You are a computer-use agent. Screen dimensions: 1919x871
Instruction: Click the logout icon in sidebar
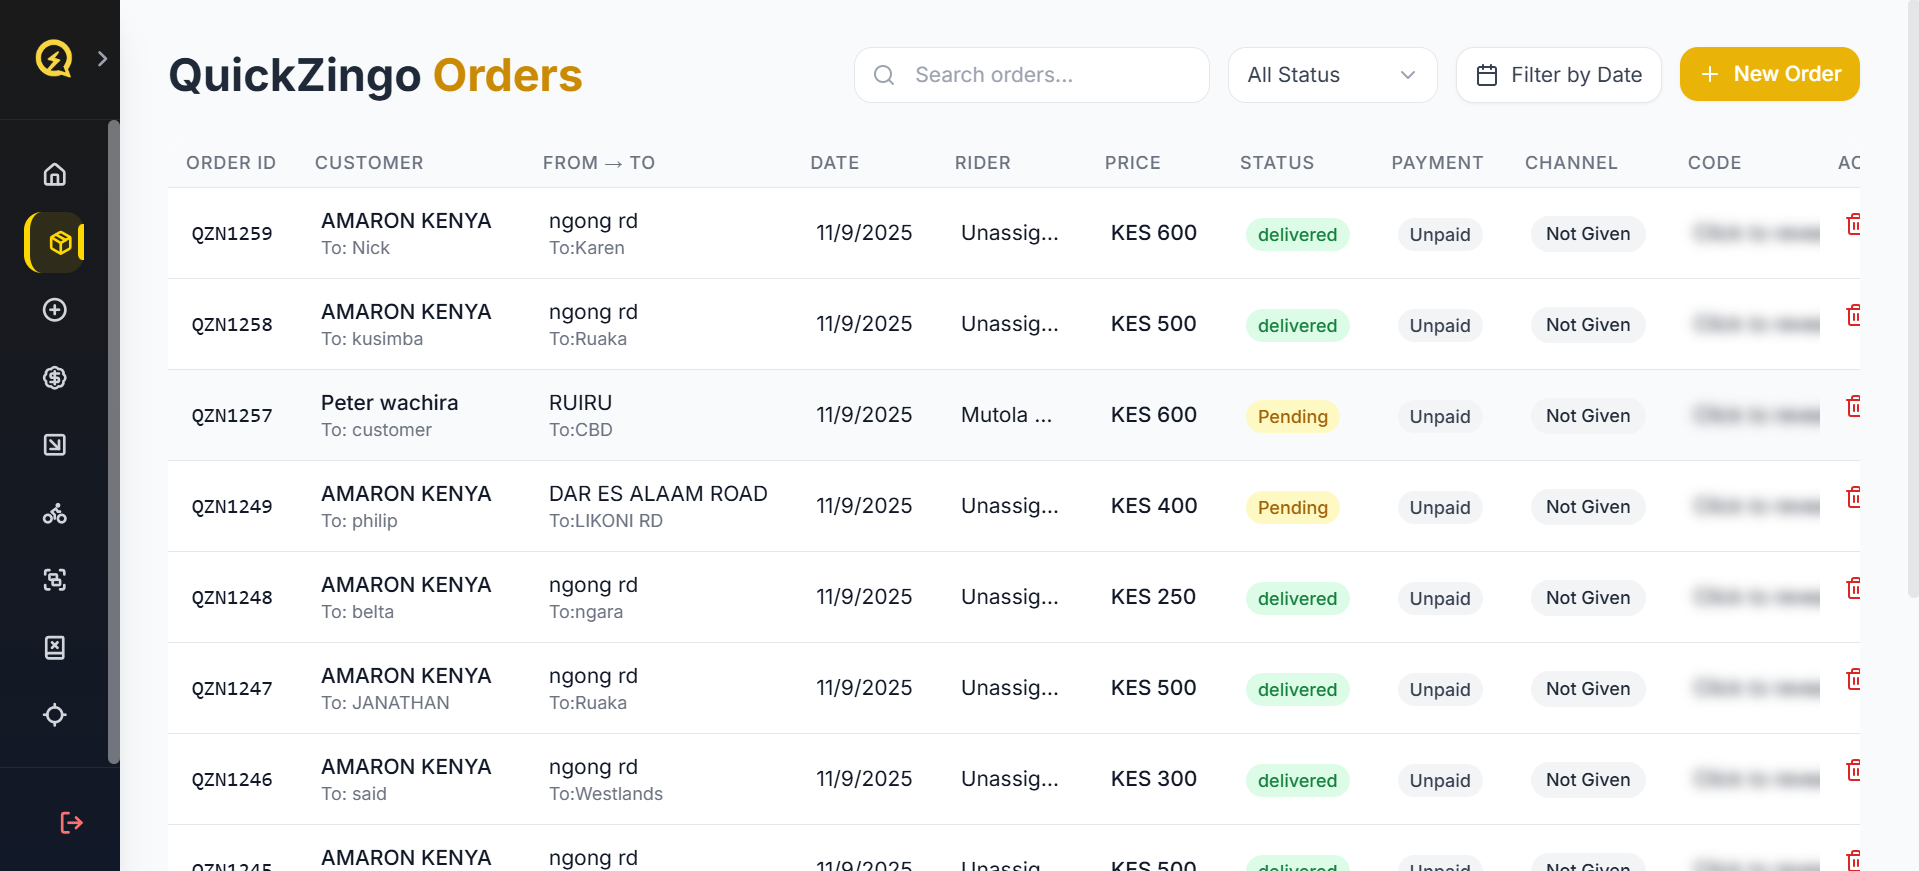pyautogui.click(x=71, y=822)
